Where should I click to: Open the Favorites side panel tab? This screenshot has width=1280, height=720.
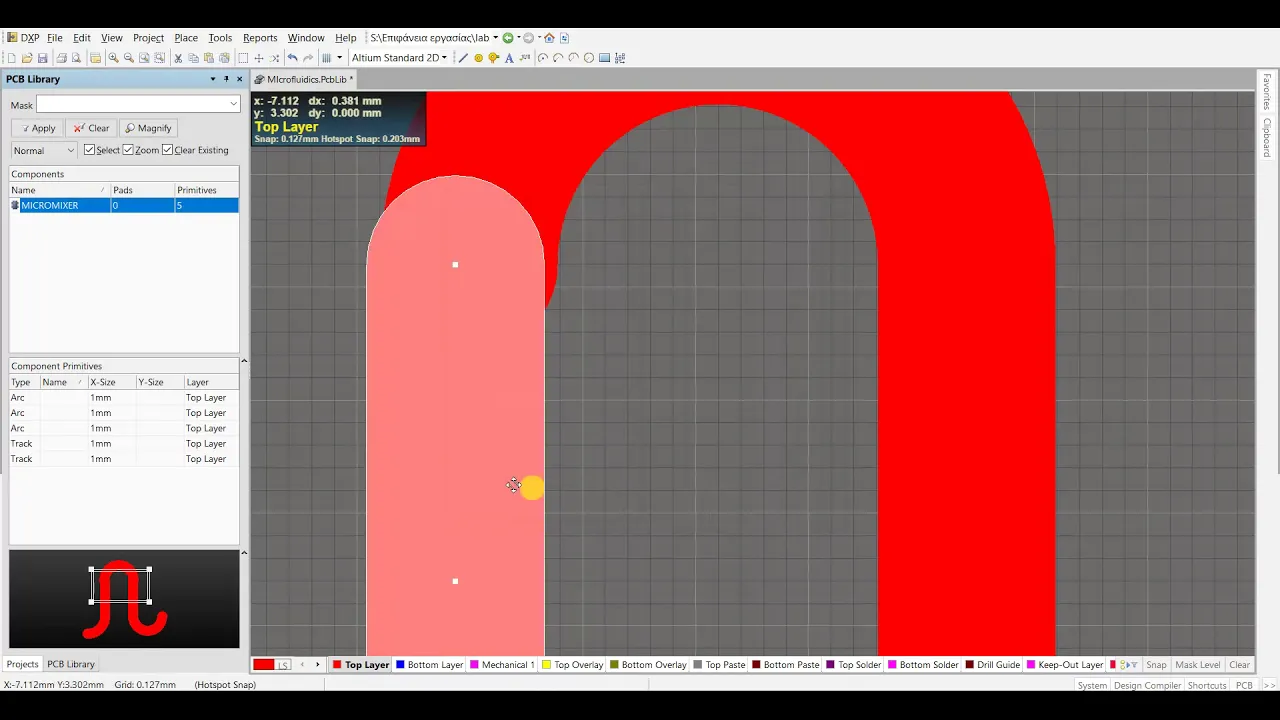pyautogui.click(x=1267, y=91)
